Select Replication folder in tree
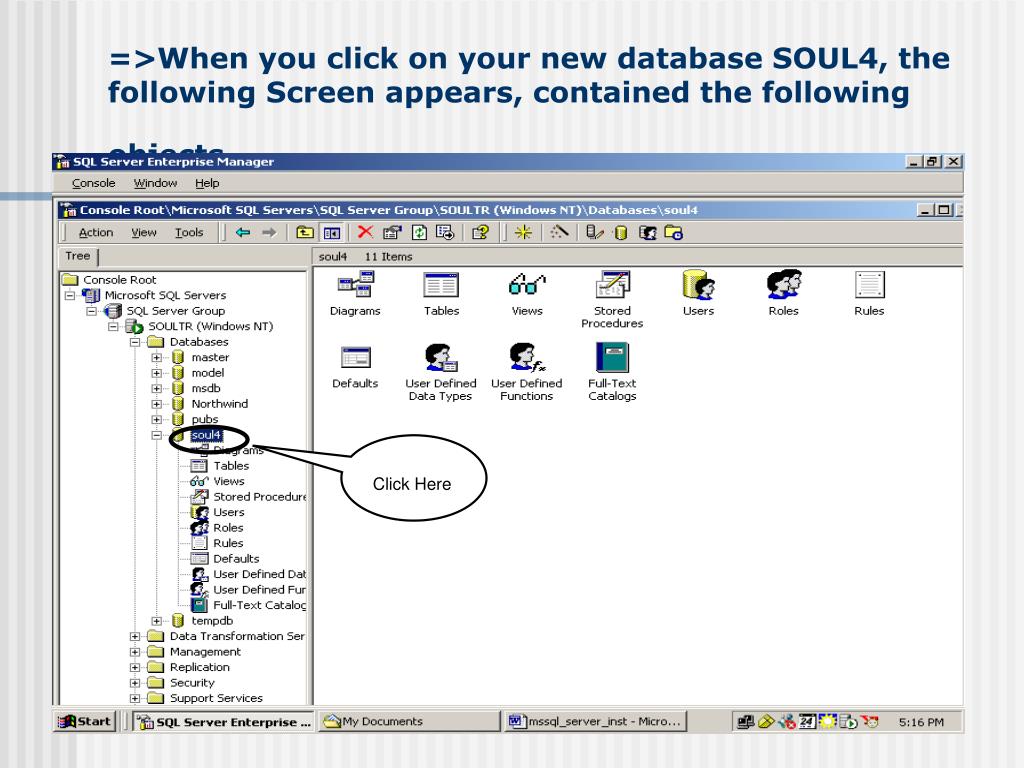The width and height of the screenshot is (1024, 768). [x=199, y=667]
